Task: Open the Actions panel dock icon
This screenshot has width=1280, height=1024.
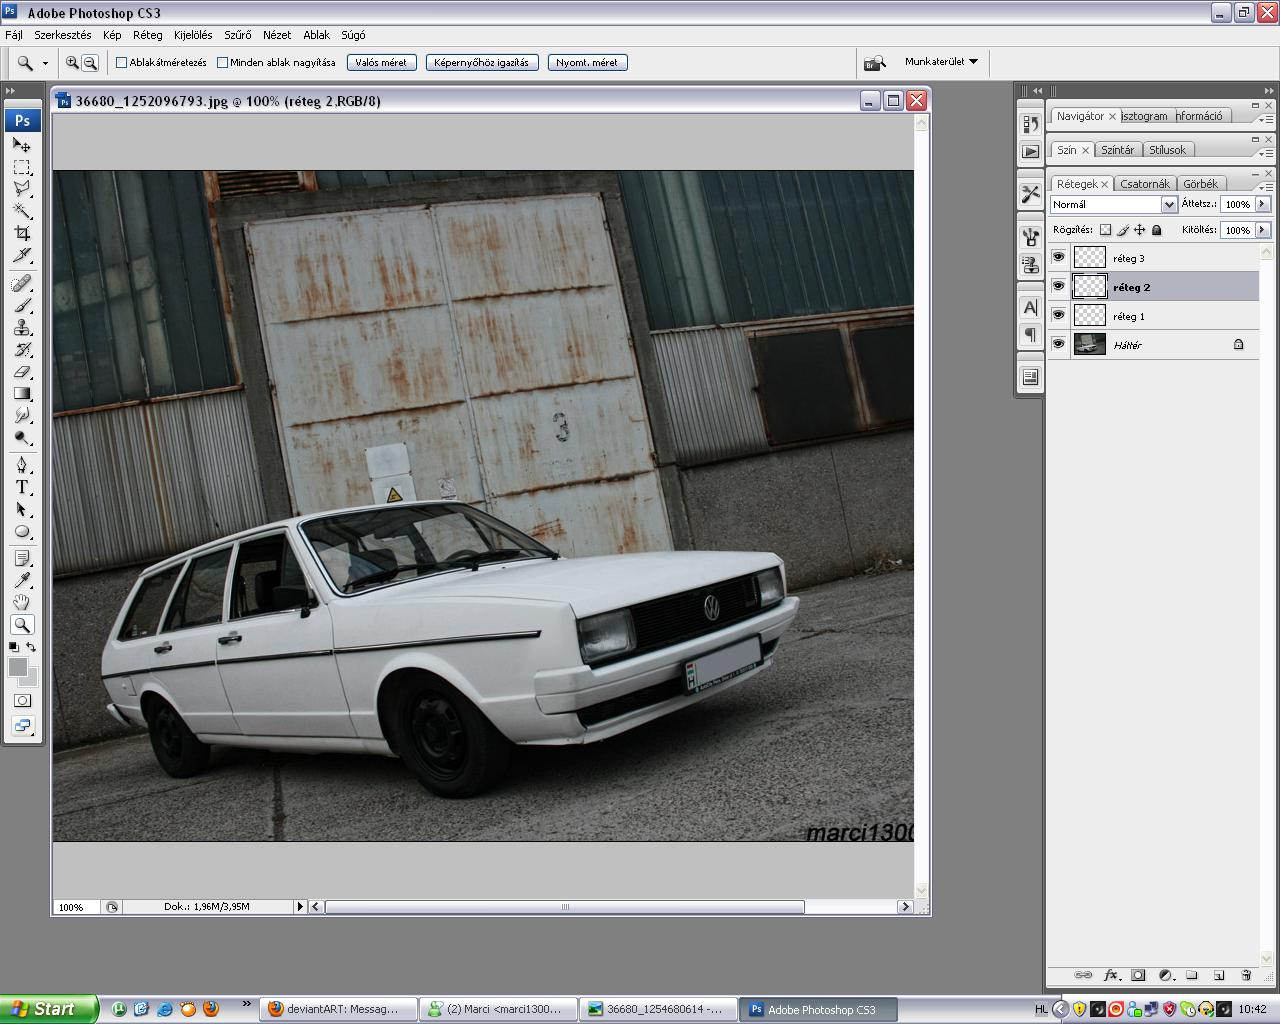Action: click(x=1030, y=152)
